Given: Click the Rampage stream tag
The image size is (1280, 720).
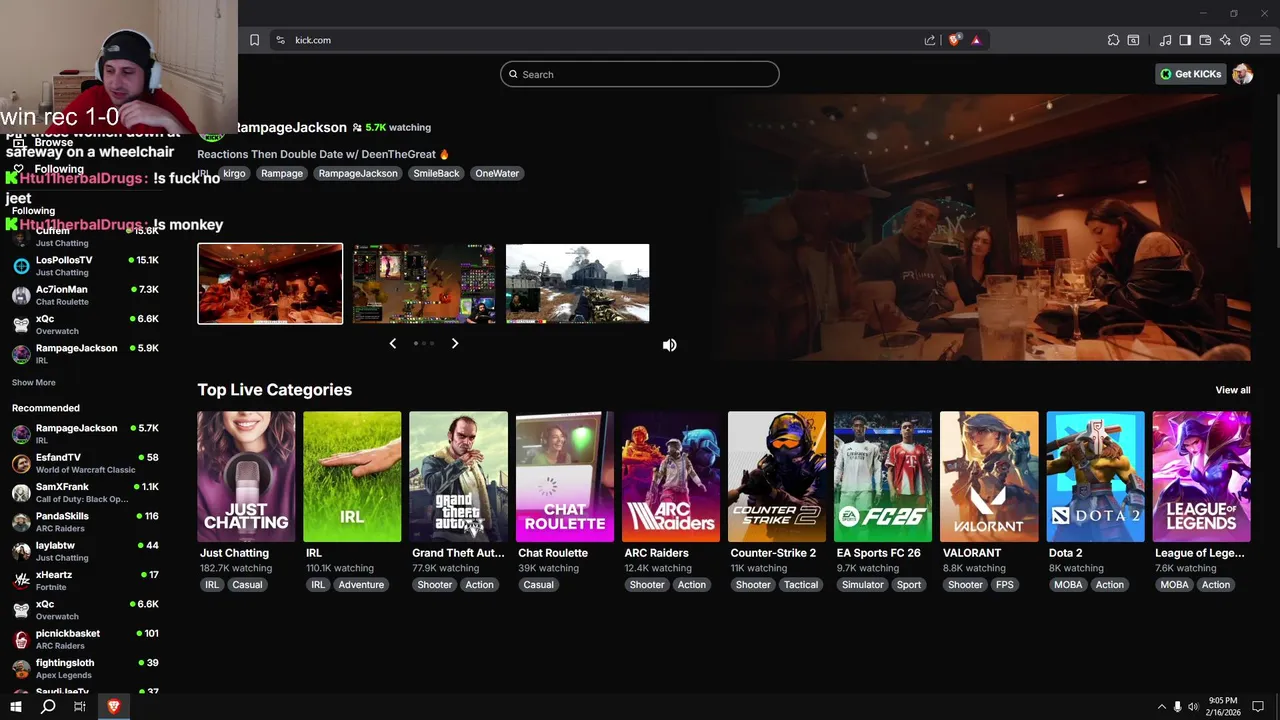Looking at the screenshot, I should 282,173.
